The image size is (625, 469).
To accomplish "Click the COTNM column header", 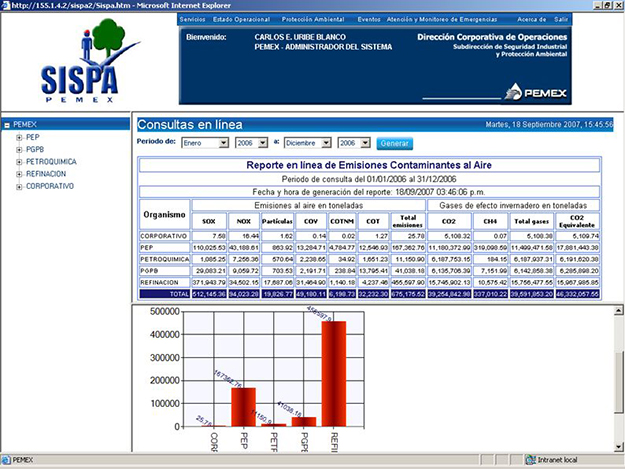I will (x=342, y=221).
